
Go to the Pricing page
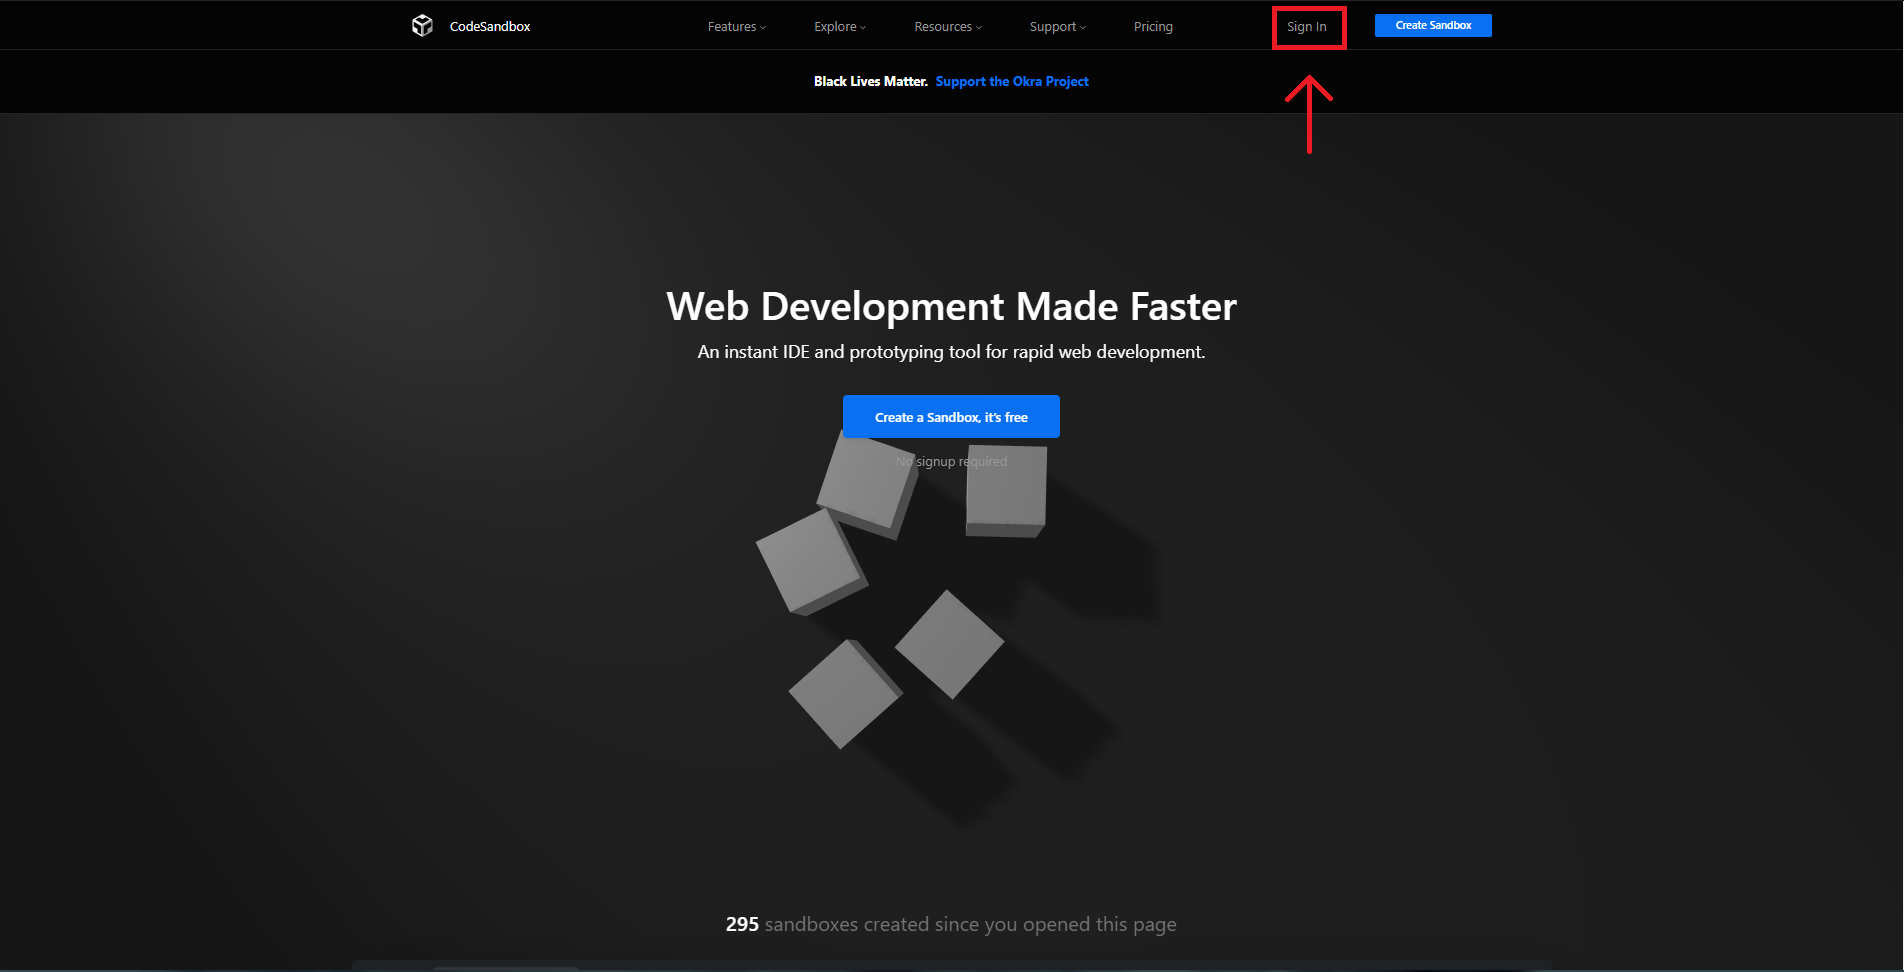[x=1153, y=27]
